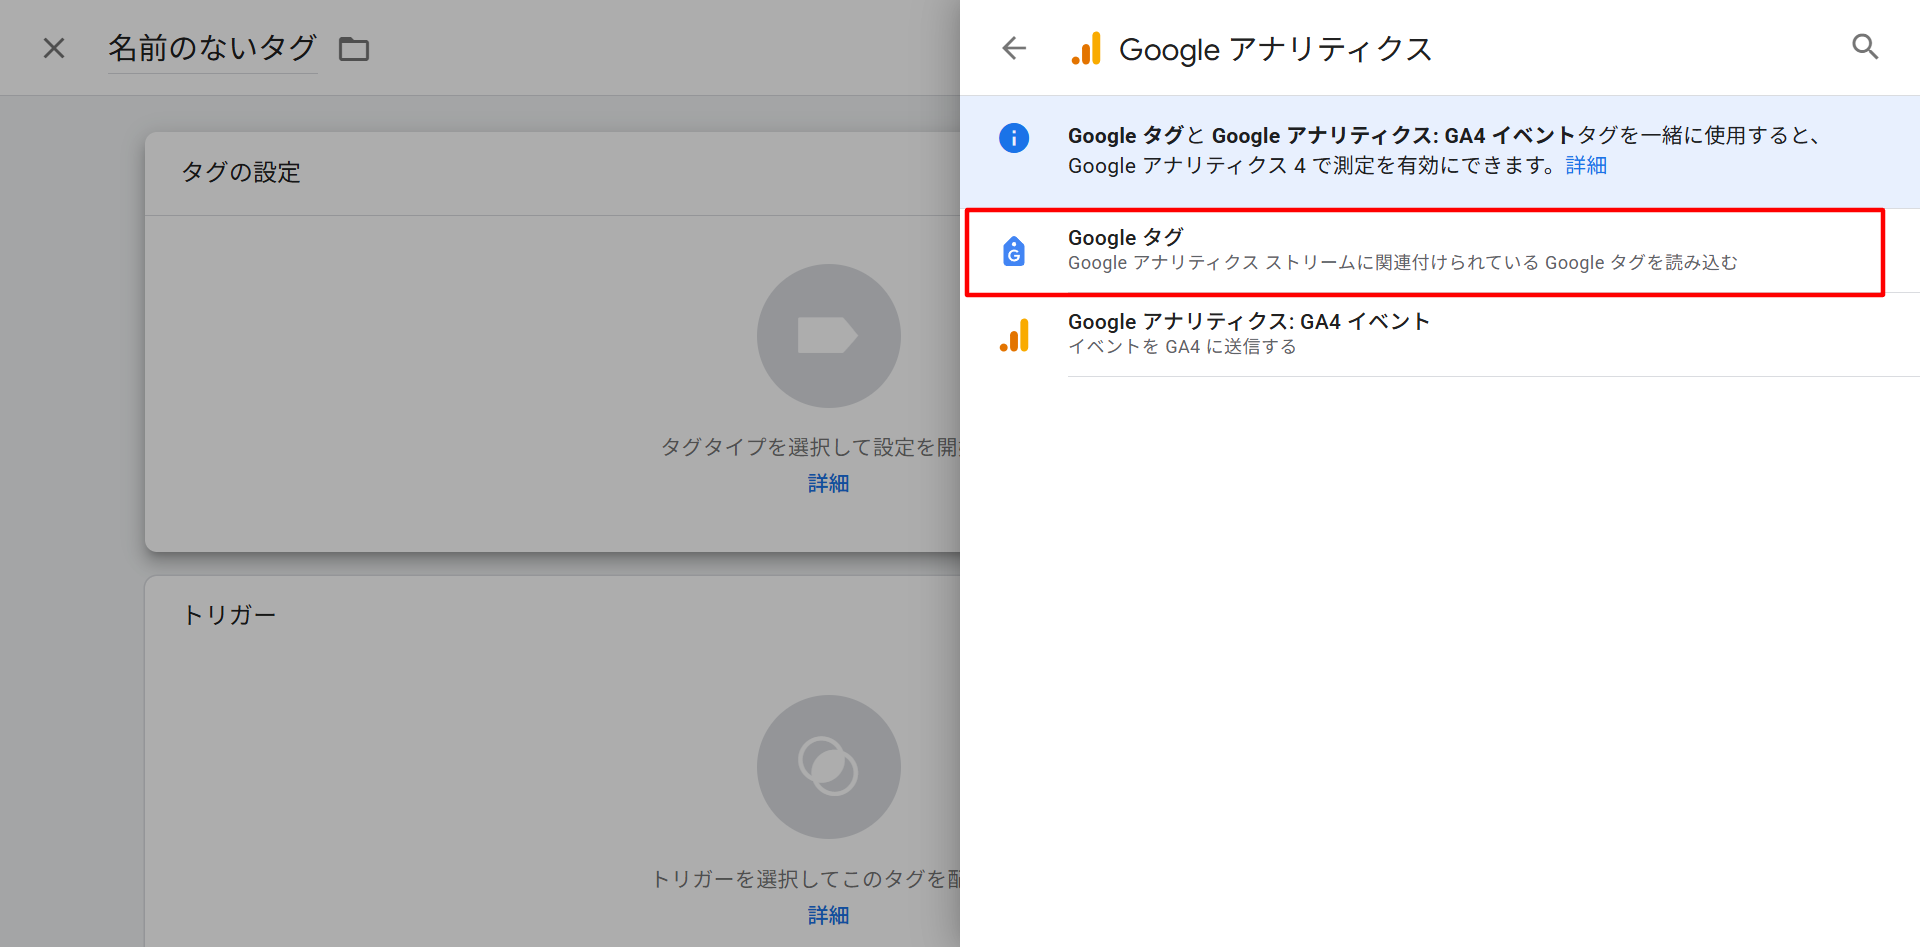Close the untitled tag editor
This screenshot has height=947, width=1920.
[x=54, y=48]
